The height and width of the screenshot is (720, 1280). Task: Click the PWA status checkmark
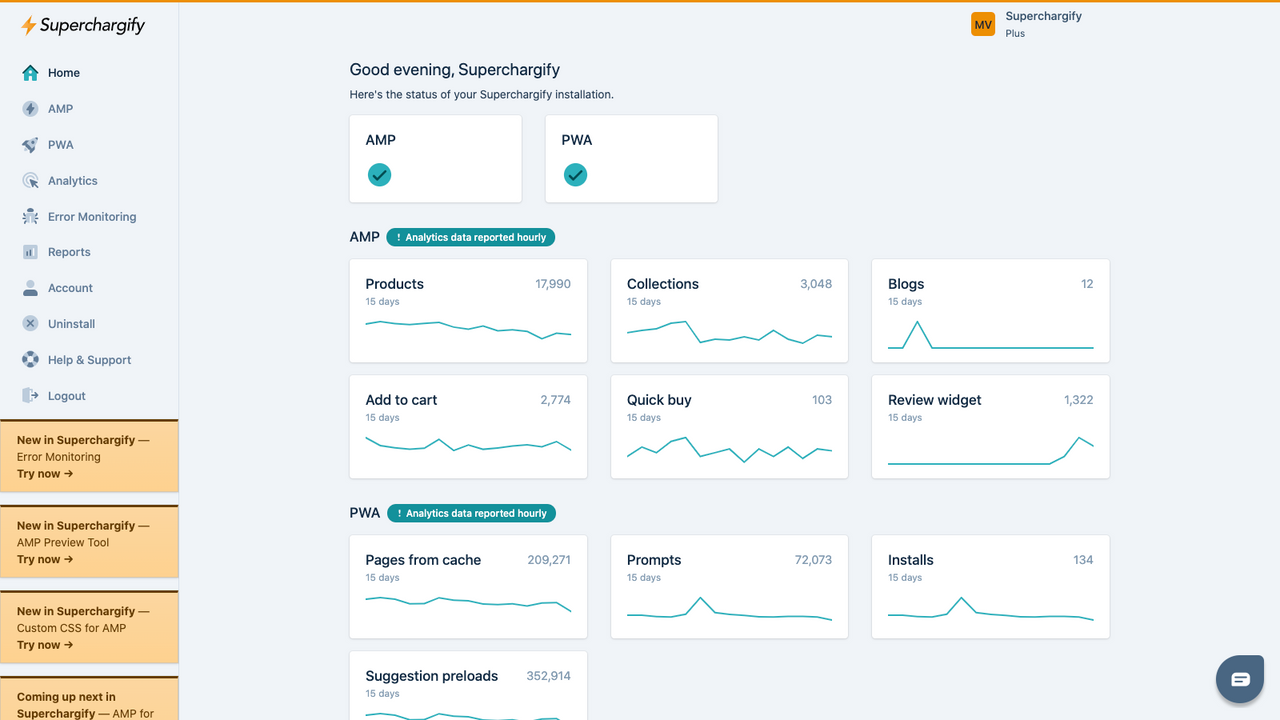575,174
